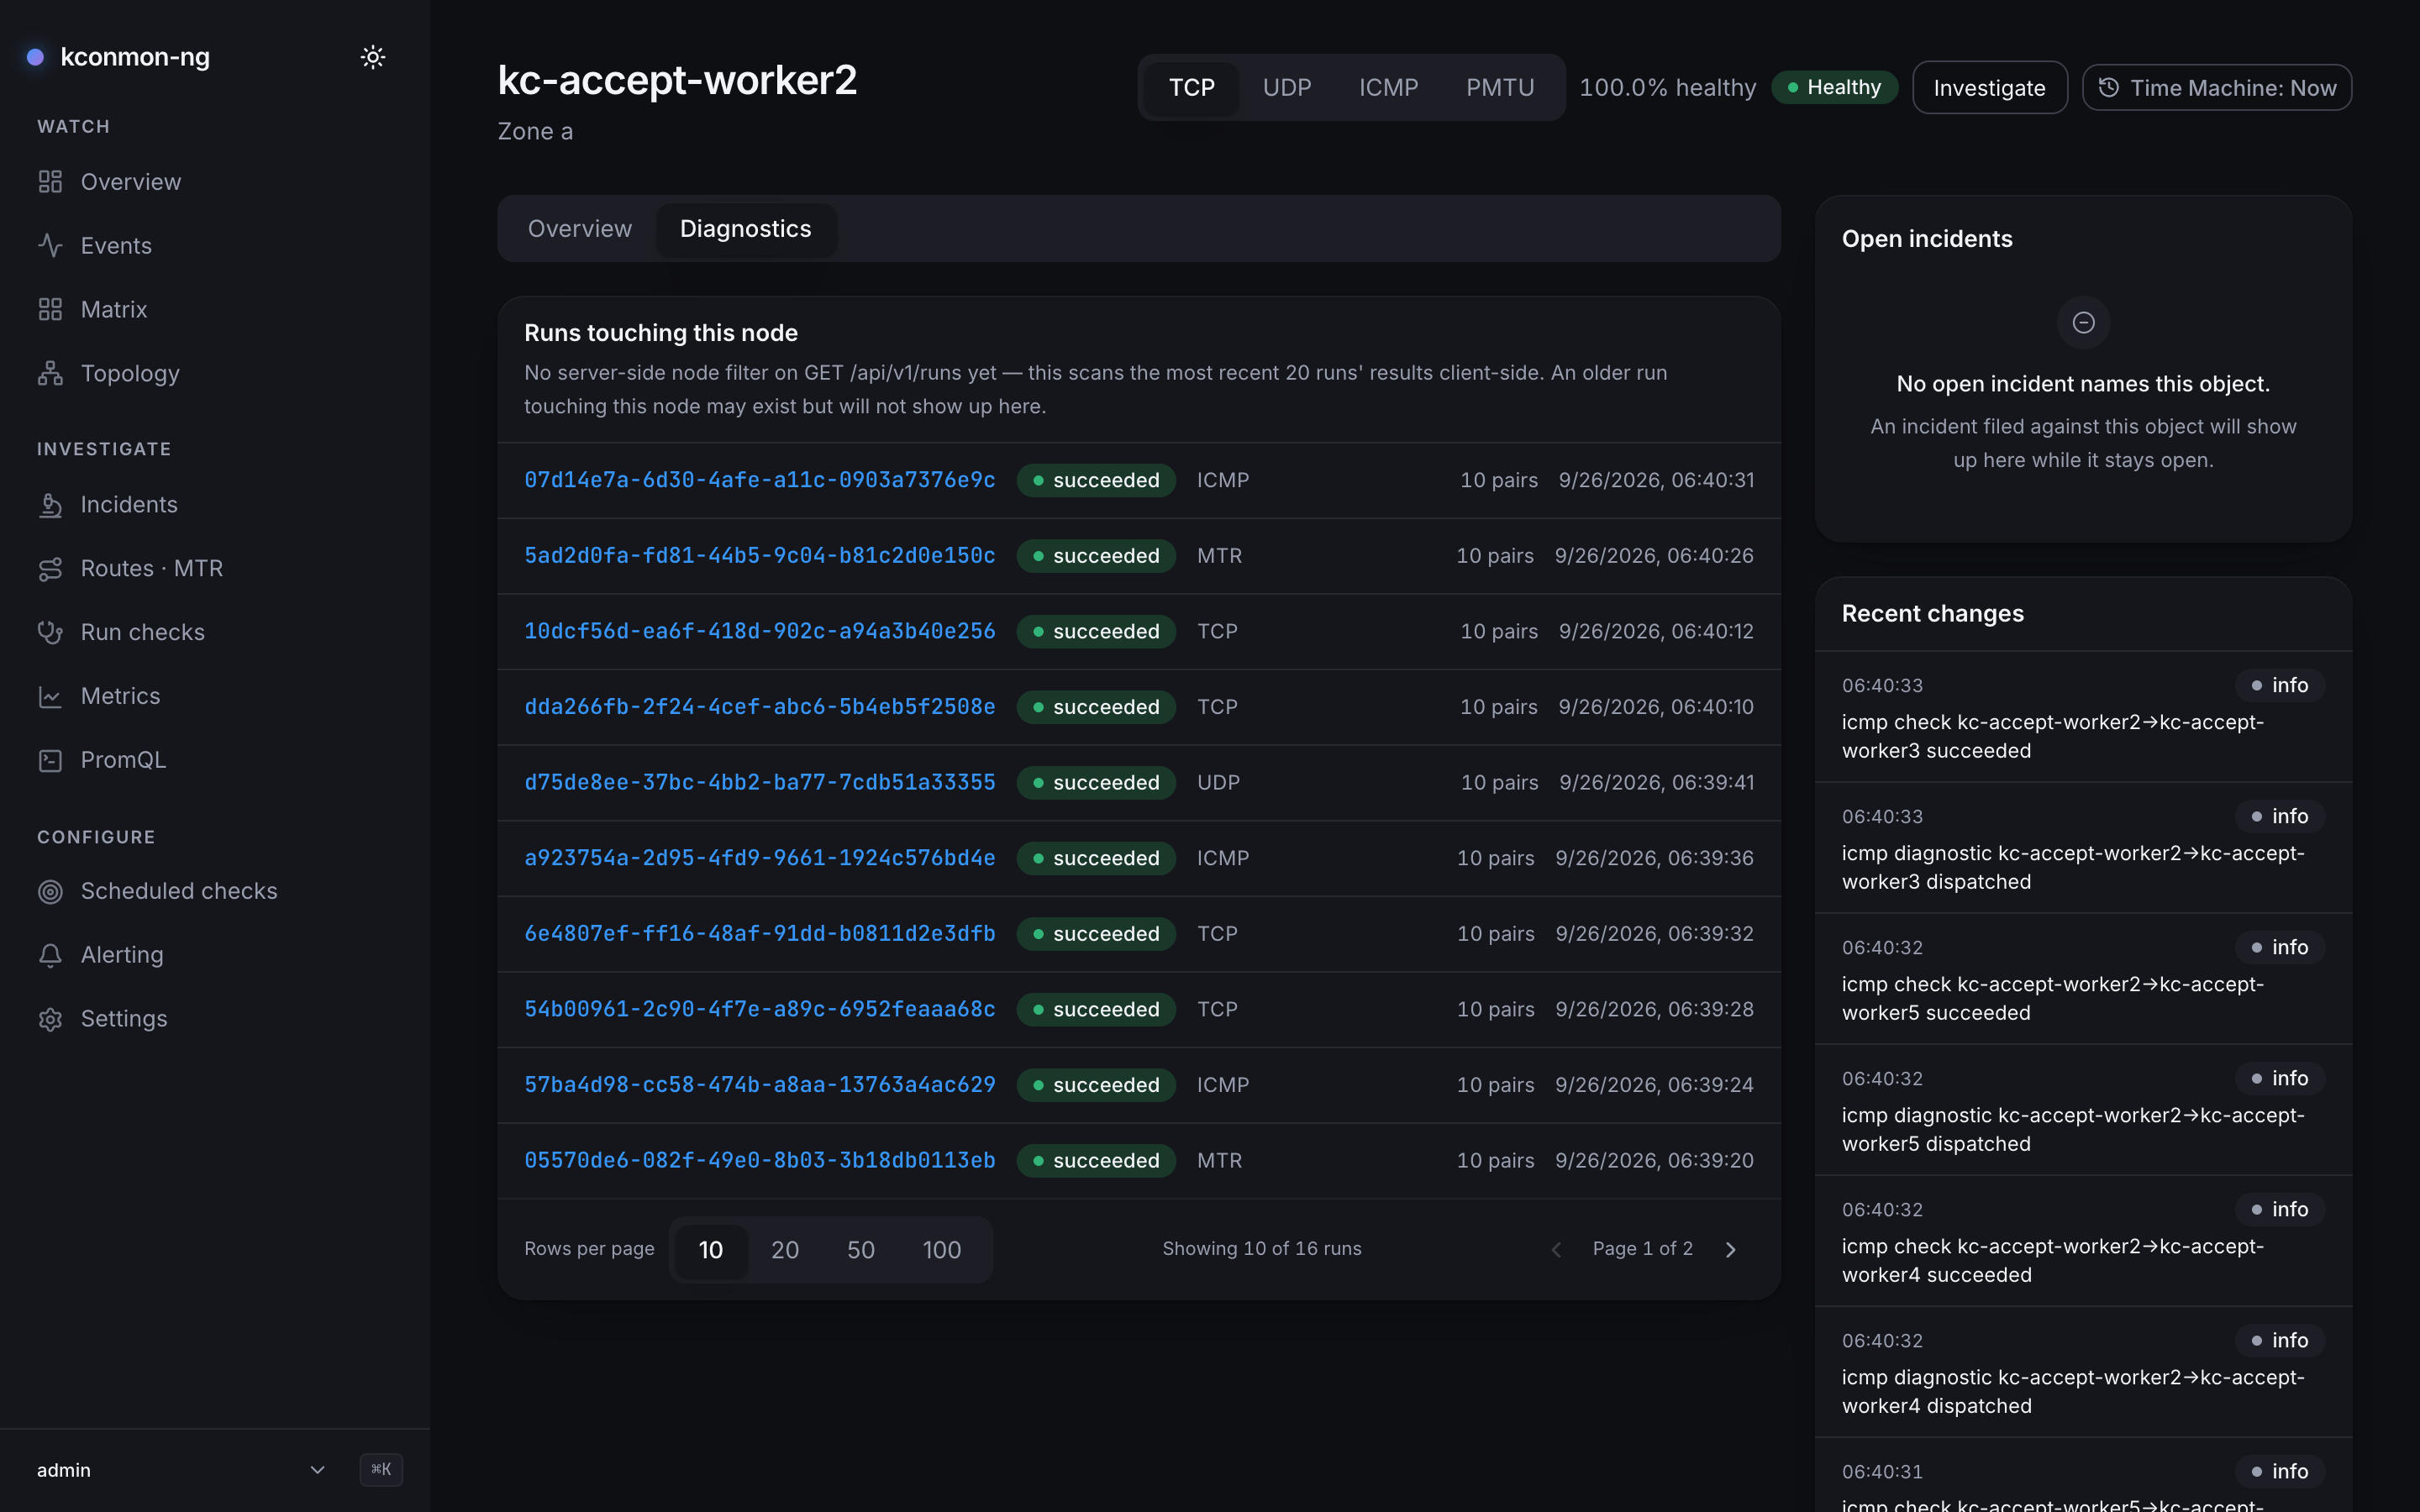Click the Matrix grid icon

coord(50,309)
